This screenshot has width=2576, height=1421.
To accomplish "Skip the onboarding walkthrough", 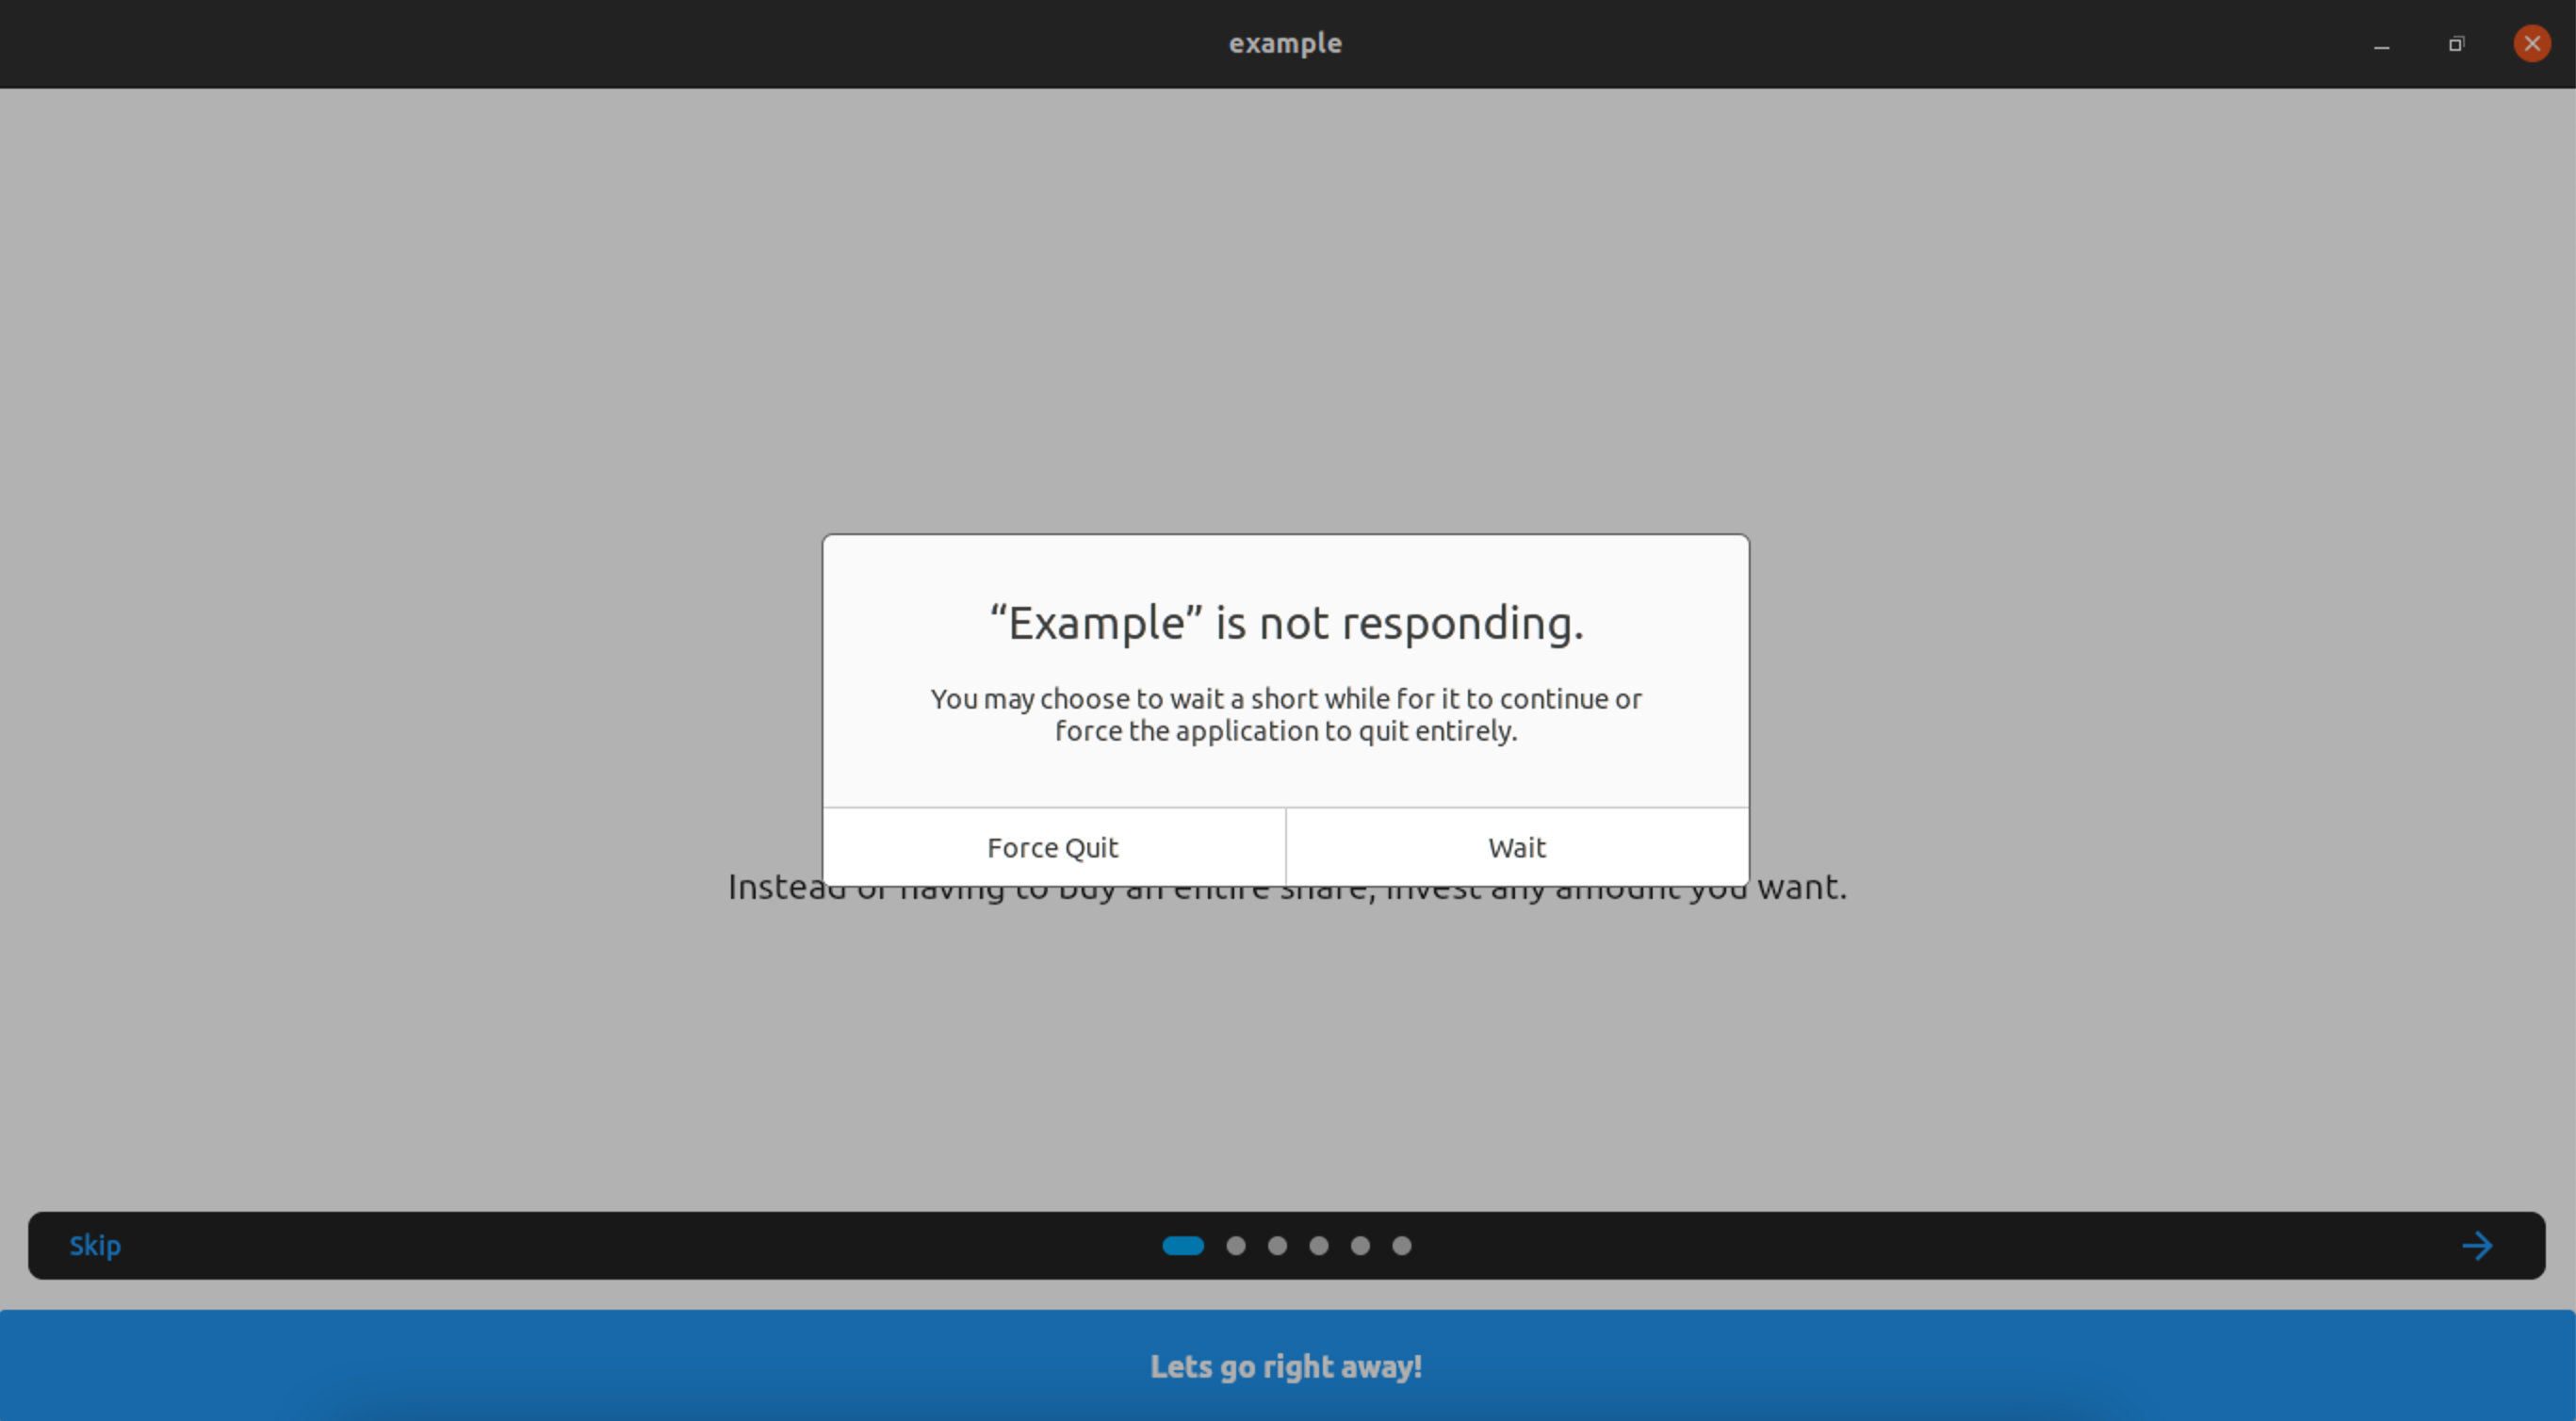I will [95, 1245].
